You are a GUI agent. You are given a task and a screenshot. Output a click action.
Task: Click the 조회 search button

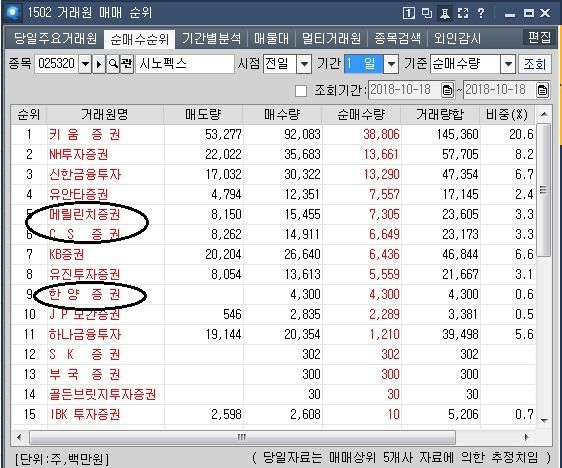tap(535, 64)
